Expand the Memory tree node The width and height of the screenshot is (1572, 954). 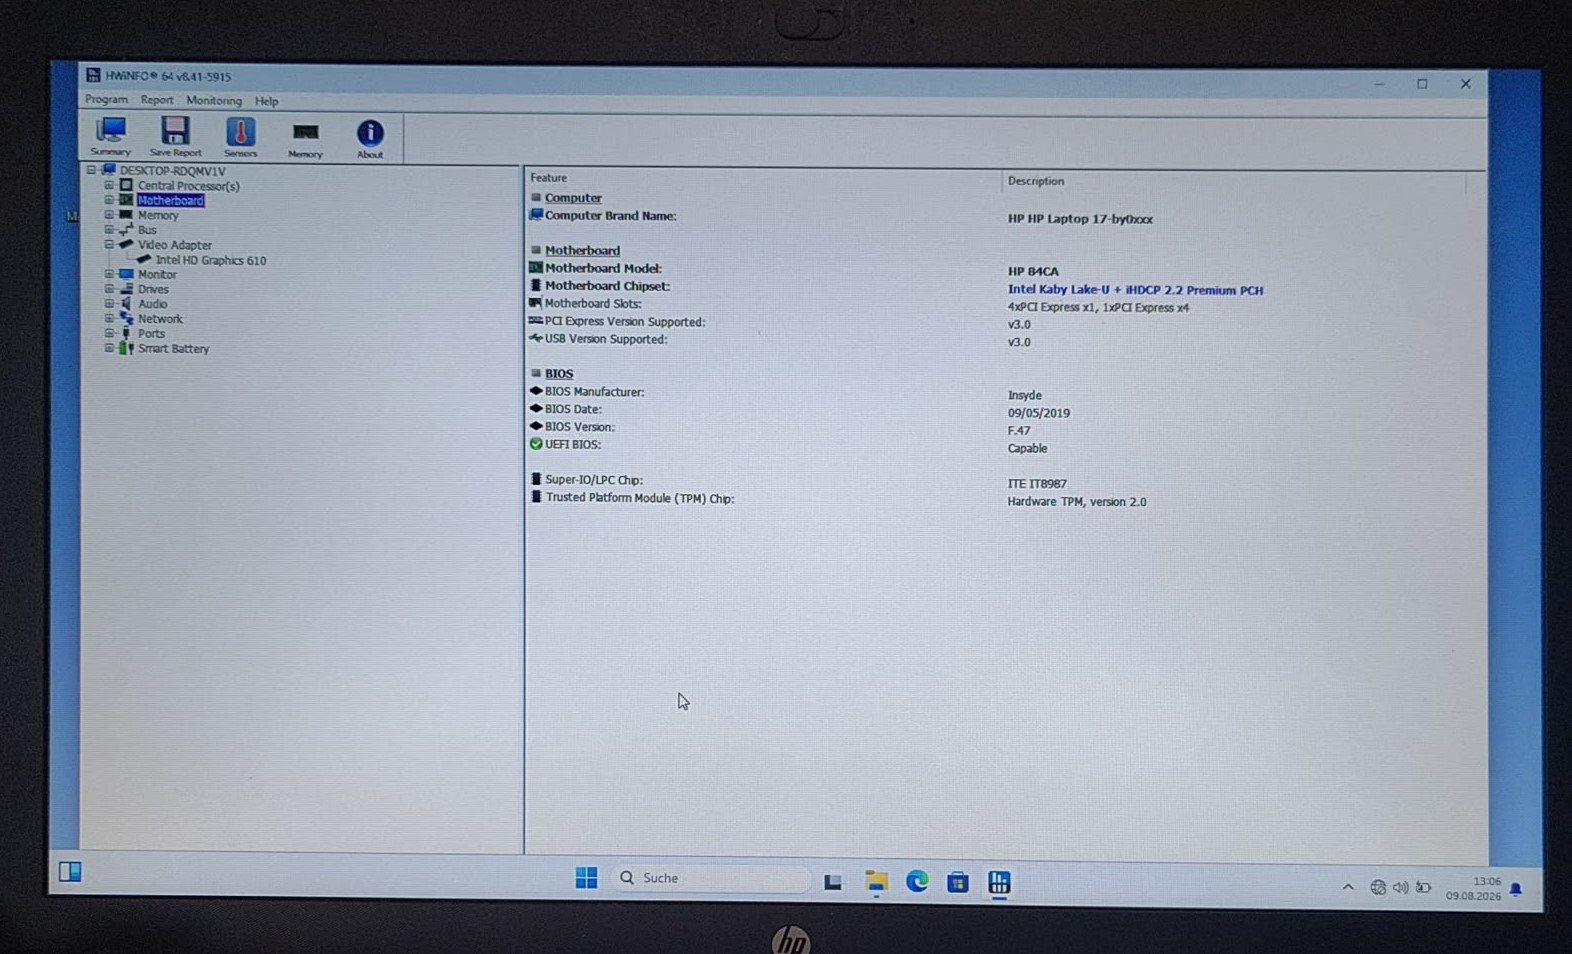[109, 215]
